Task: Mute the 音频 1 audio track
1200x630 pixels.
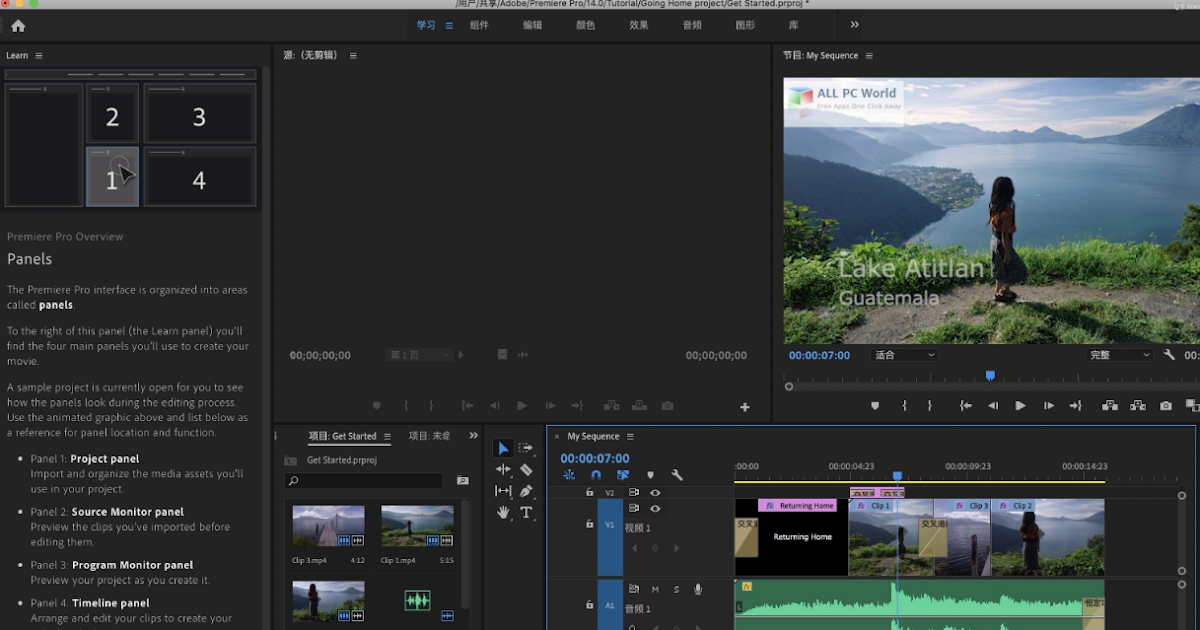Action: (655, 589)
